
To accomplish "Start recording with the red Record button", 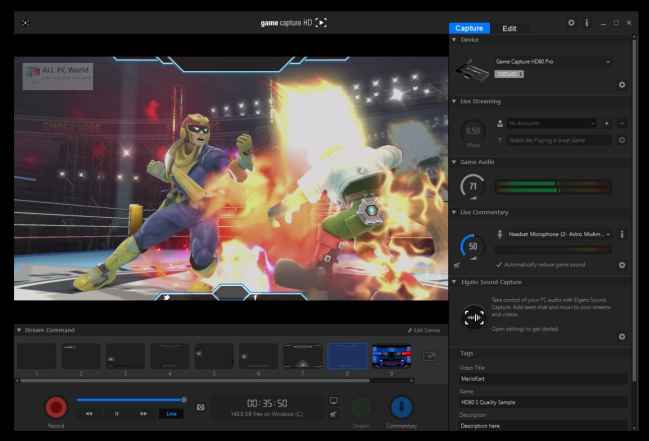I will 56,407.
